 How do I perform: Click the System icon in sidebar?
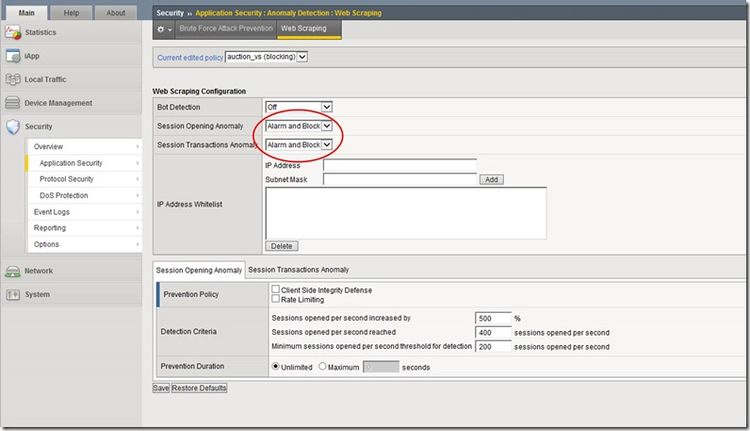pos(14,294)
